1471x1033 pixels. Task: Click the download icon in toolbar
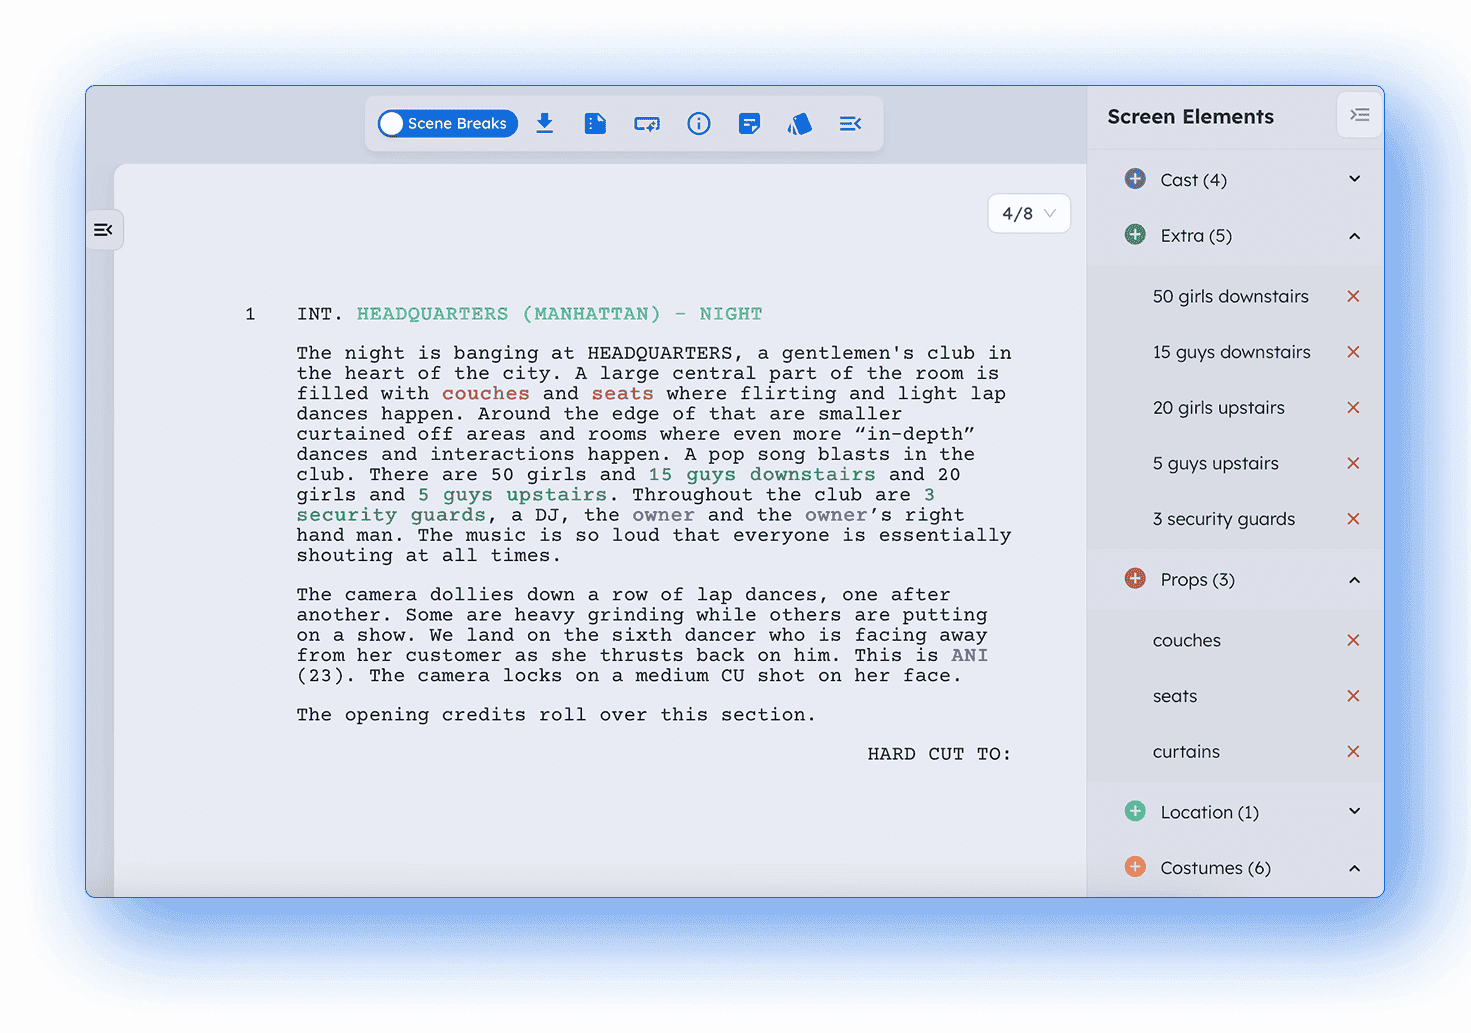544,123
